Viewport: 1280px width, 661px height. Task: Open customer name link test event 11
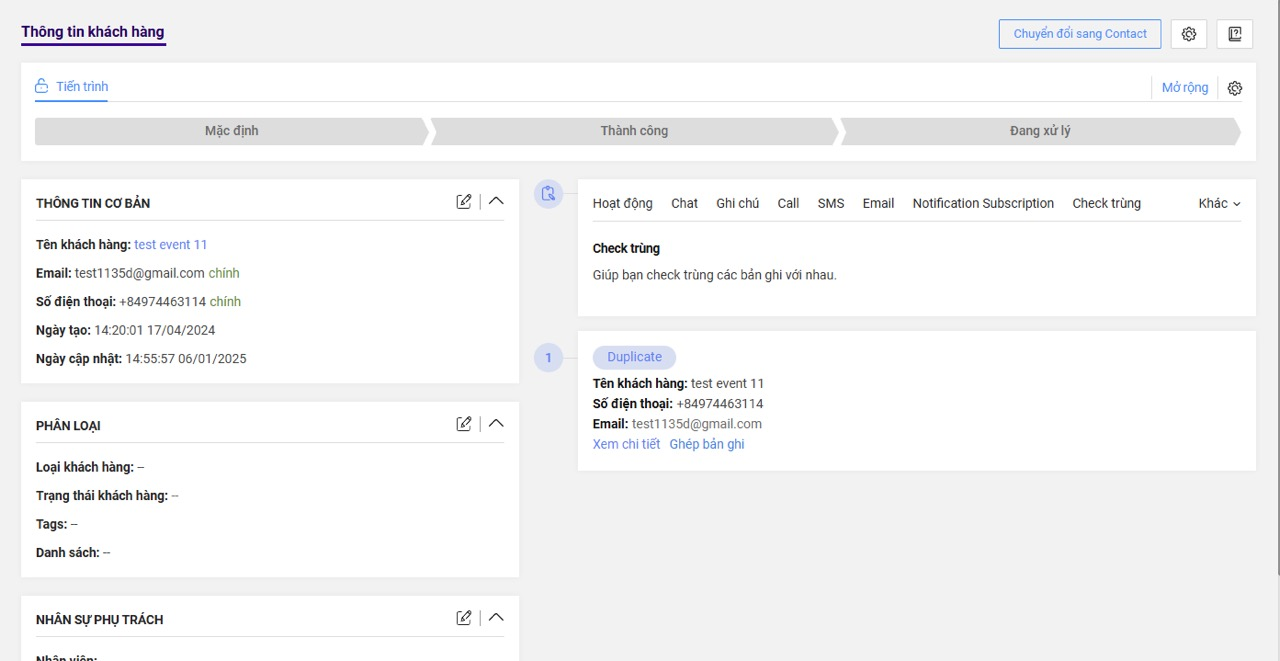171,244
